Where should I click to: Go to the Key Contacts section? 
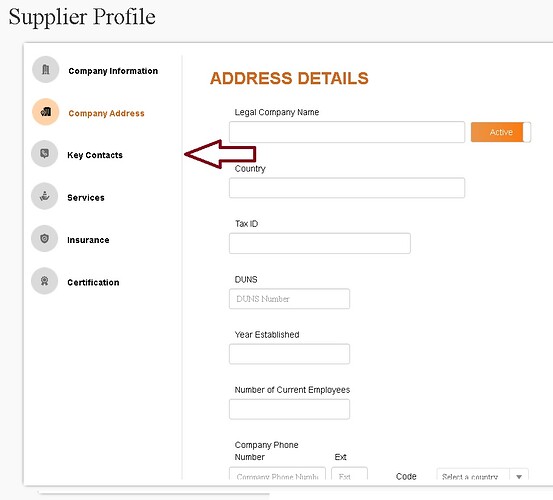pyautogui.click(x=95, y=155)
